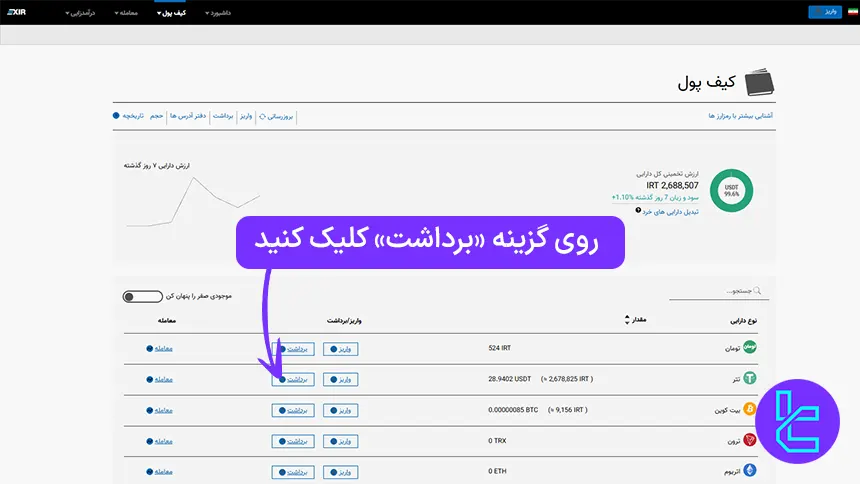Click the IRT 2,688,507 total value
Viewport: 860px width, 484px height.
(x=672, y=185)
